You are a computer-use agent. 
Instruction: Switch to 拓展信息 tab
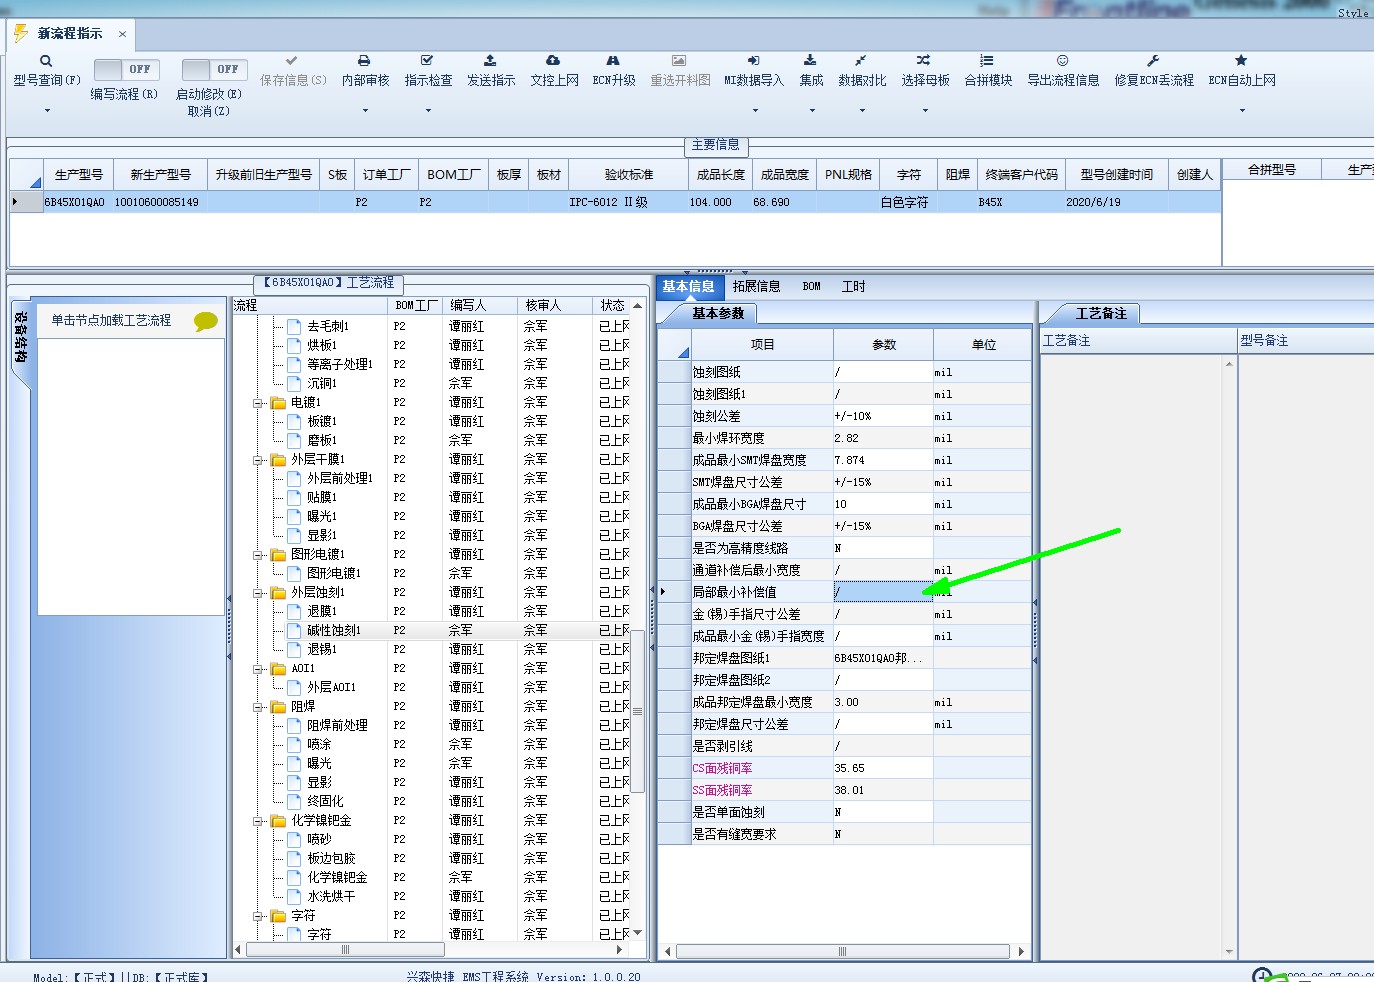756,286
